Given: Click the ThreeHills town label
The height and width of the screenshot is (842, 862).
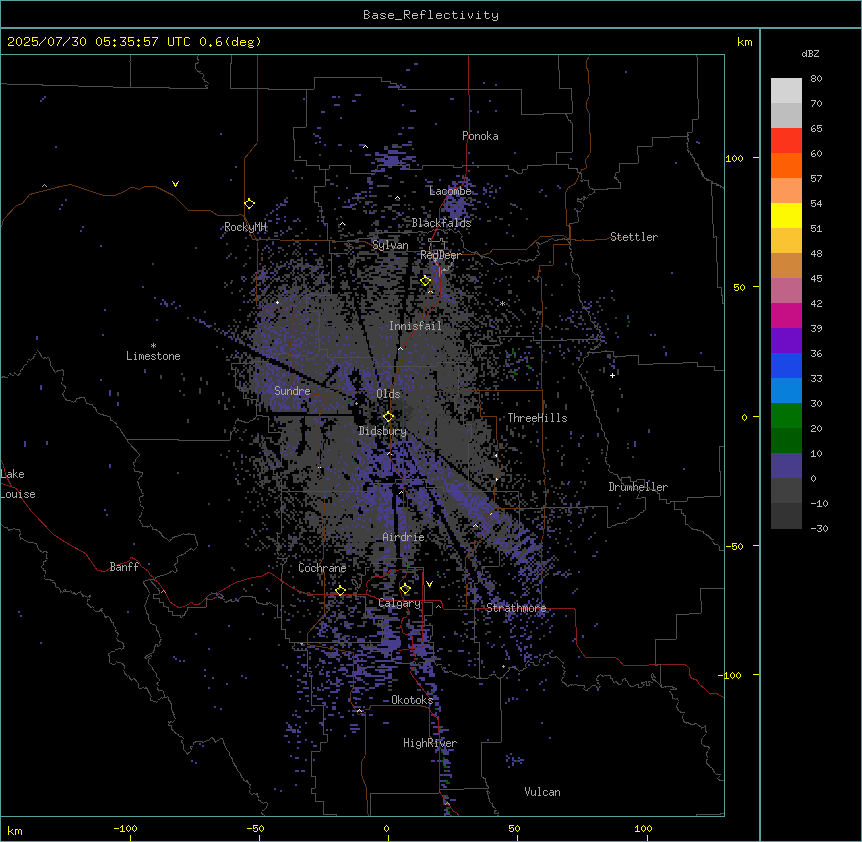Looking at the screenshot, I should [537, 418].
